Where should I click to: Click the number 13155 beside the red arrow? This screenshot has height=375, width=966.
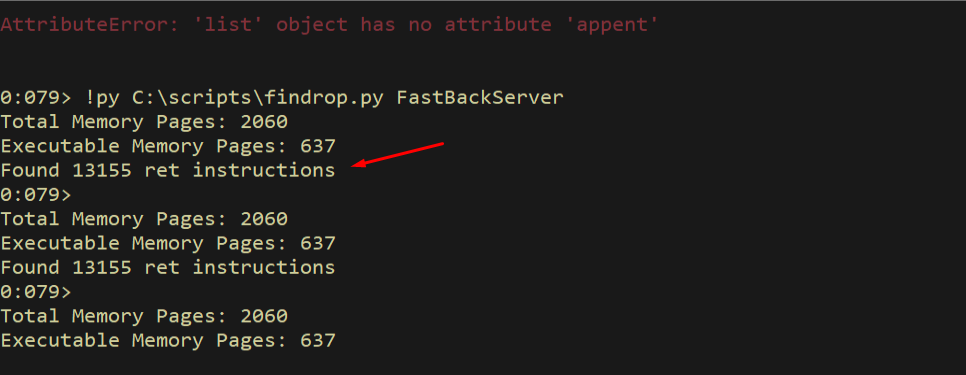[102, 170]
